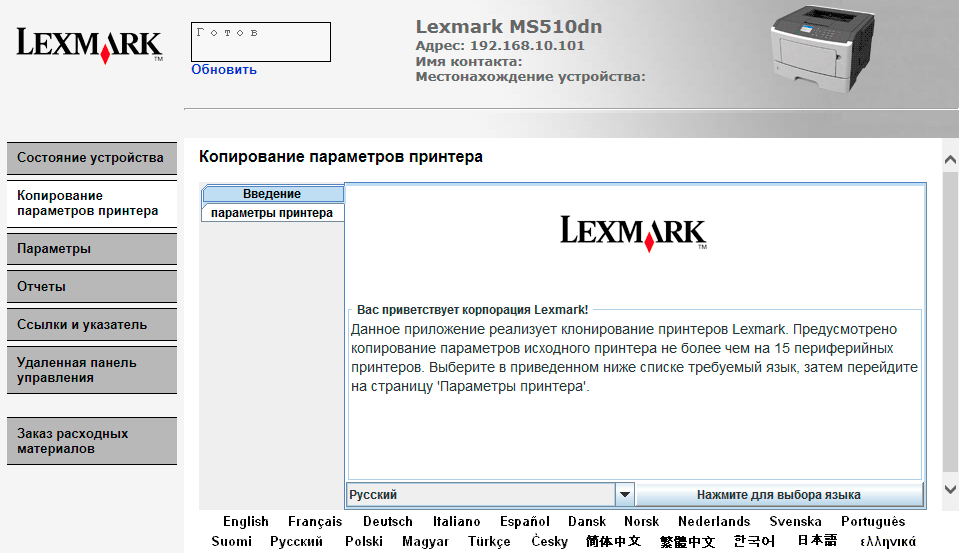Click the Имя контакта: label
The image size is (959, 553).
[469, 61]
